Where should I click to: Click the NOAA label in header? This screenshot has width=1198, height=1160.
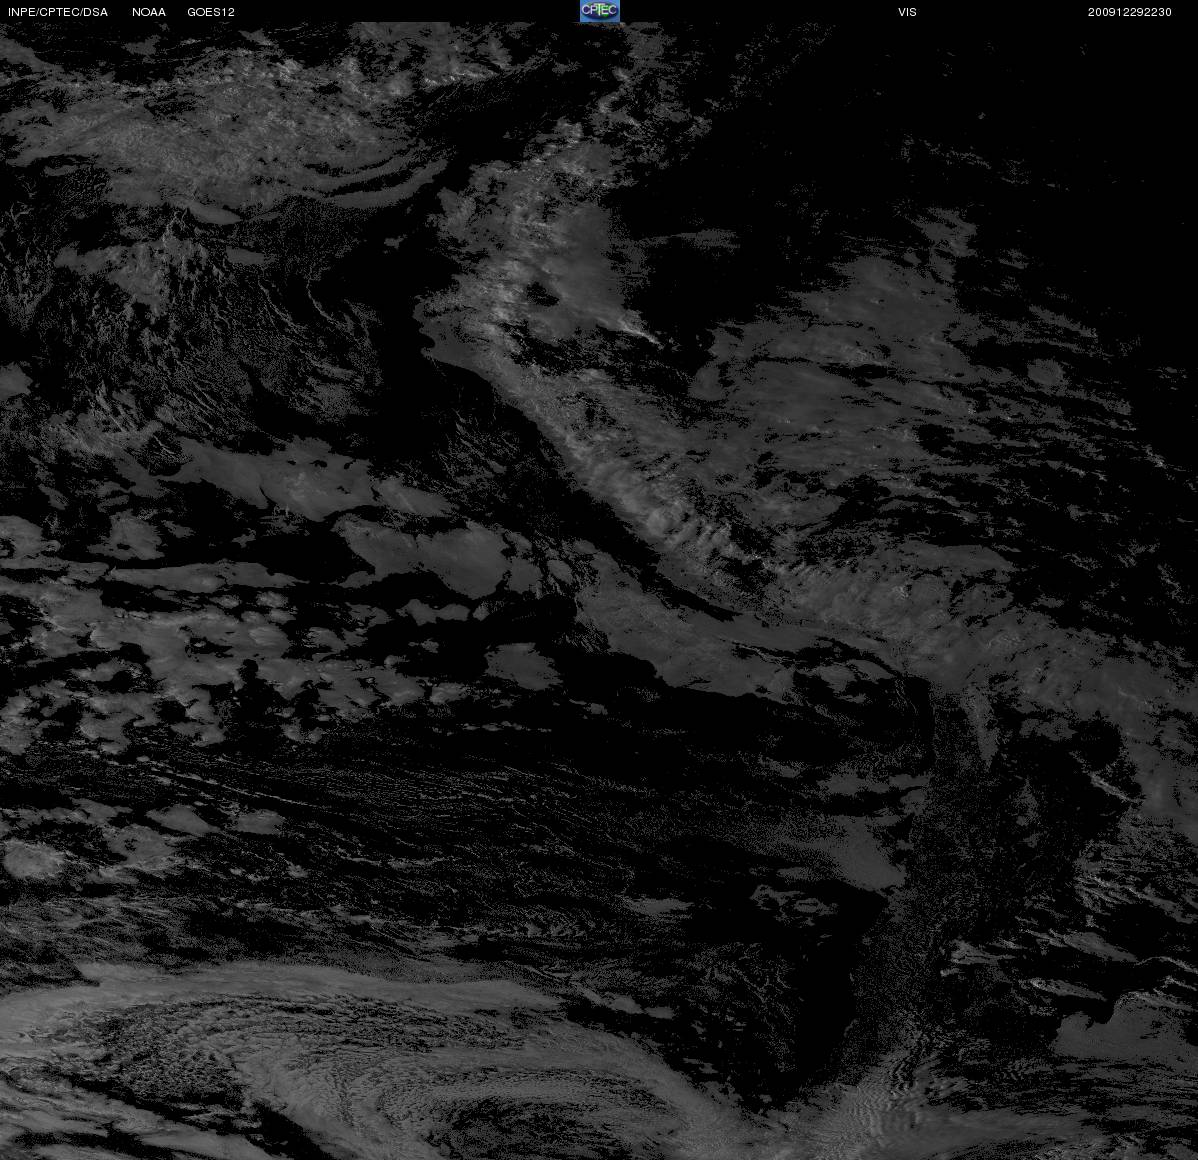pos(149,12)
